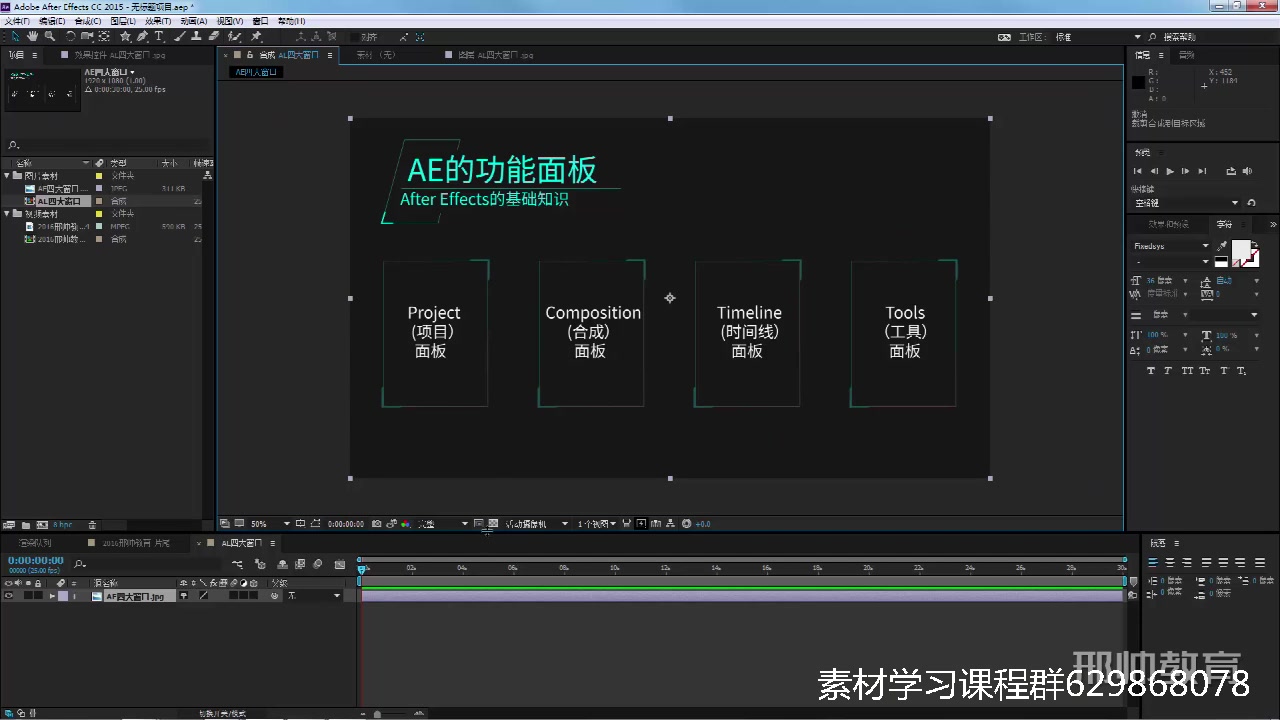Hide the AE四大窗口.jpg layer
The width and height of the screenshot is (1280, 720).
pos(8,595)
